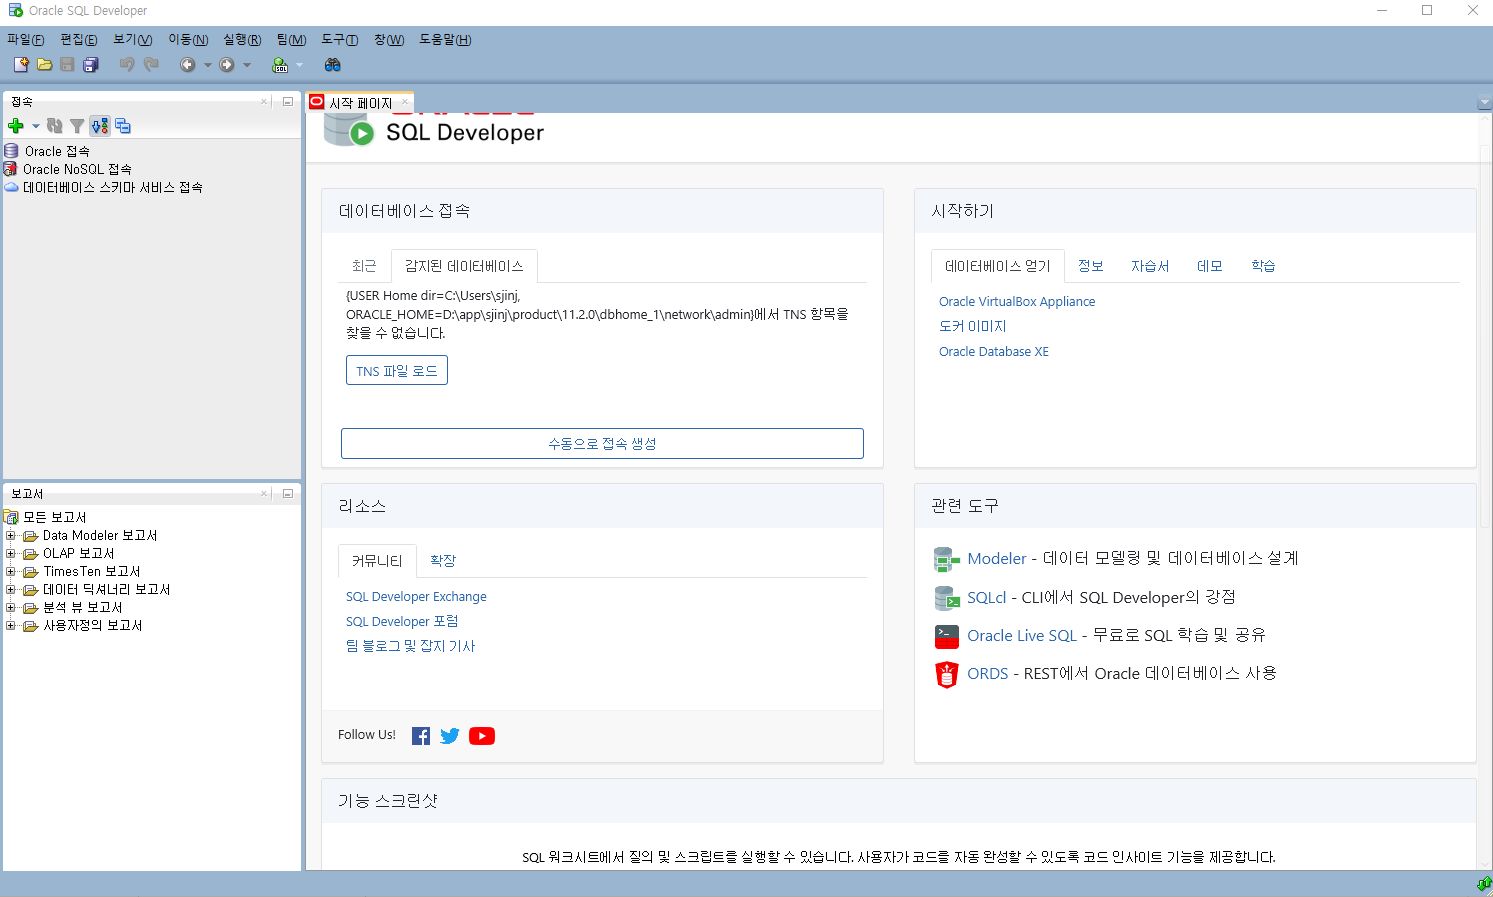1493x897 pixels.
Task: Open the Forward history dropdown arrow
Action: tap(247, 65)
